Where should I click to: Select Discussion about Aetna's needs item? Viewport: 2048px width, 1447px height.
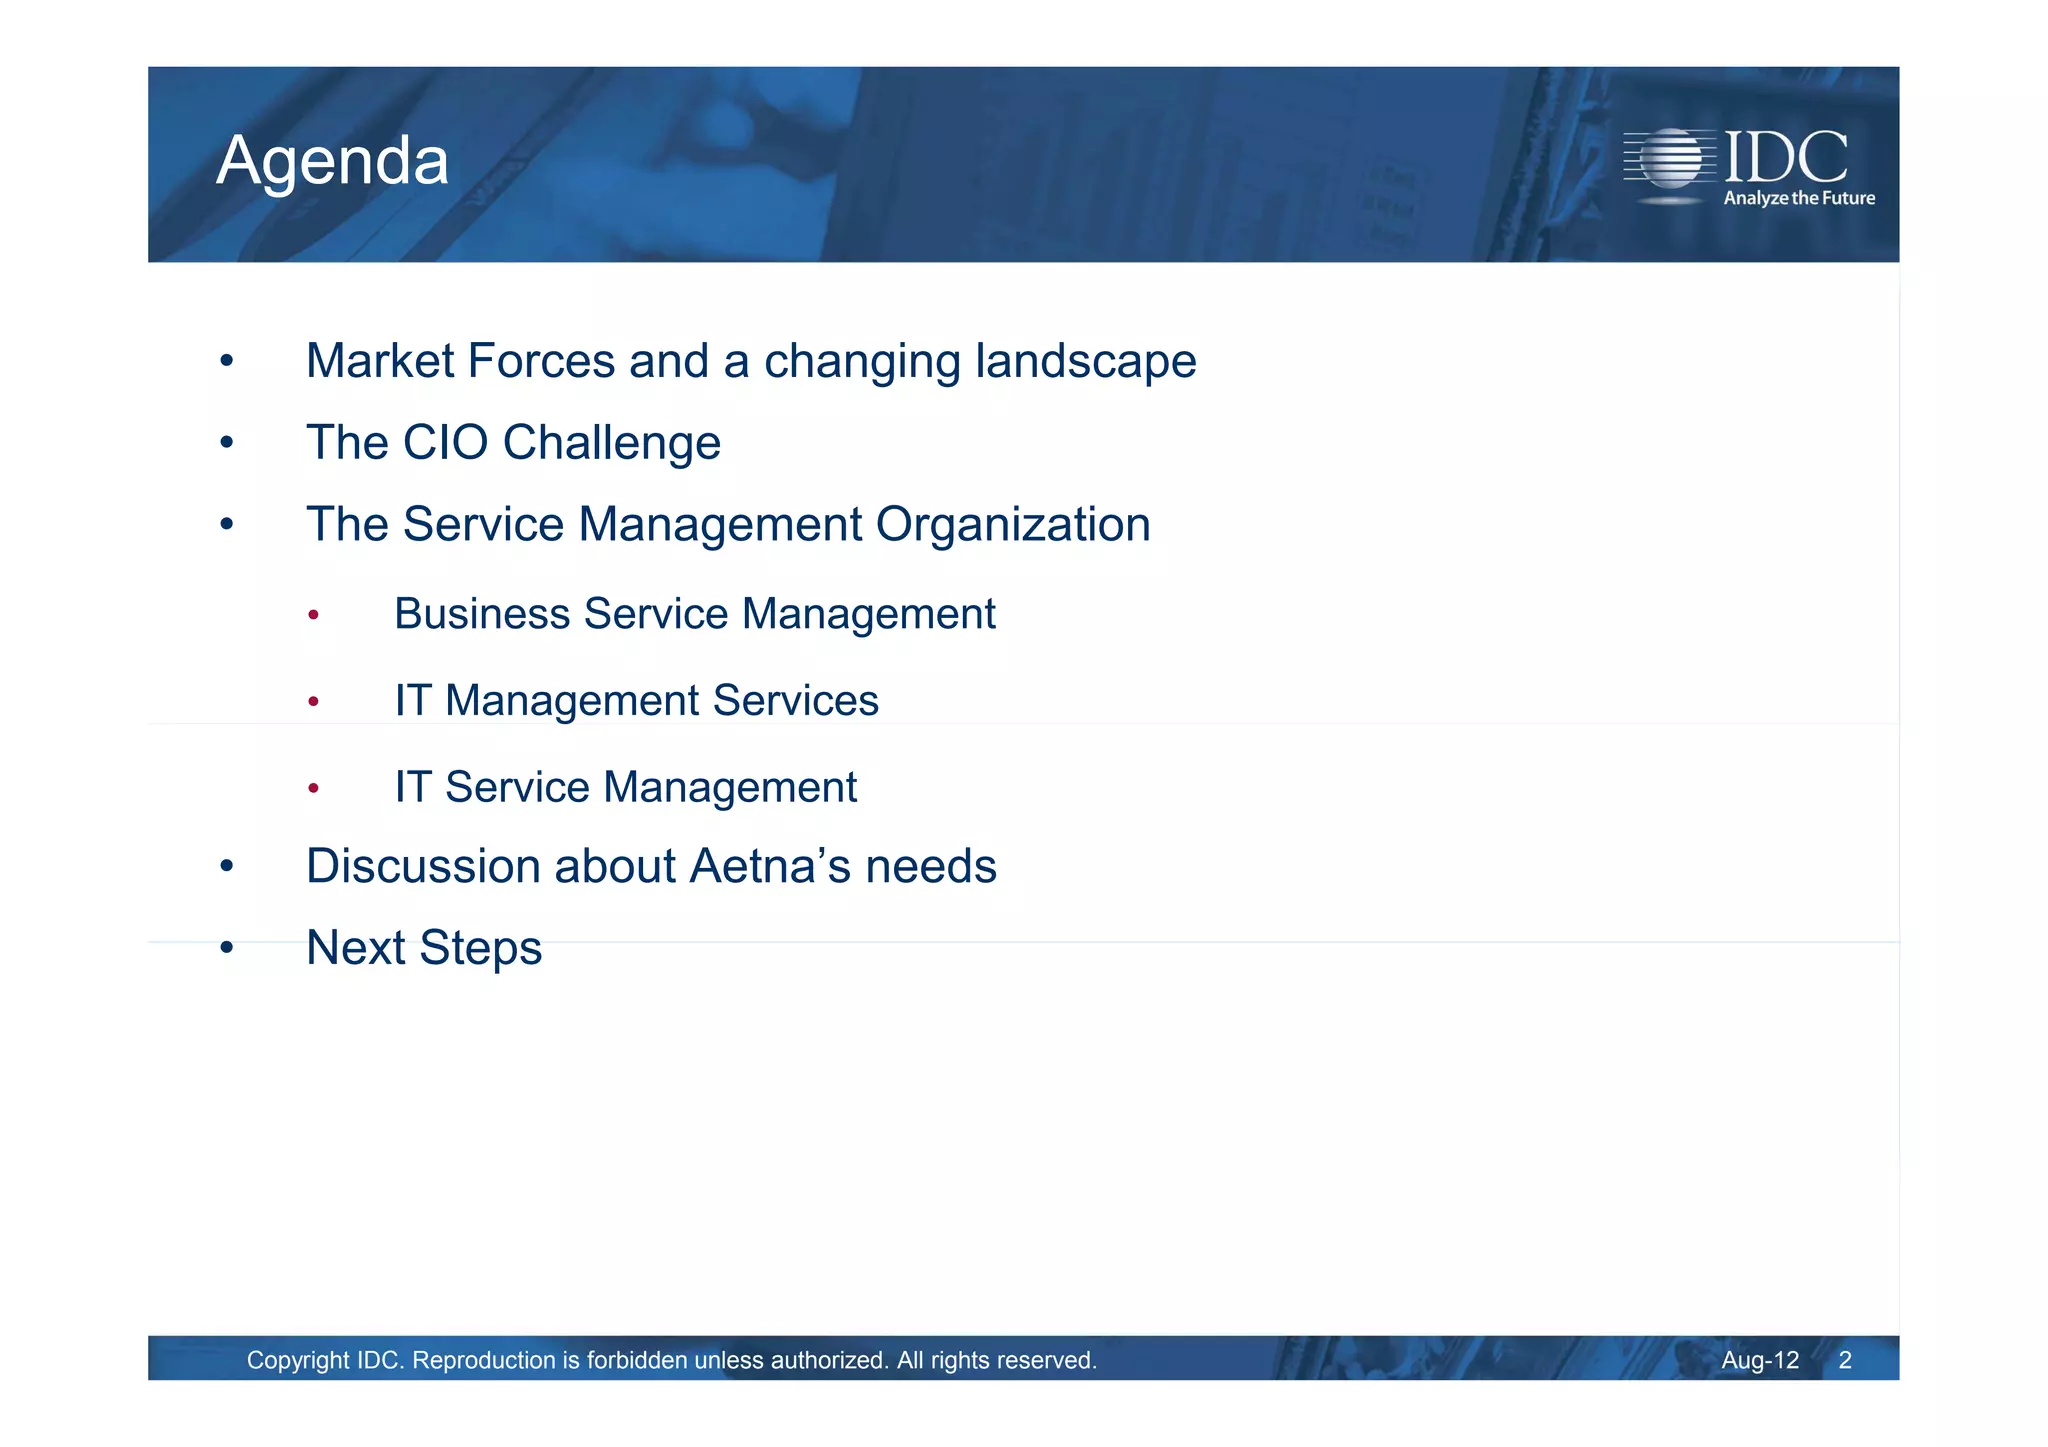(x=651, y=866)
